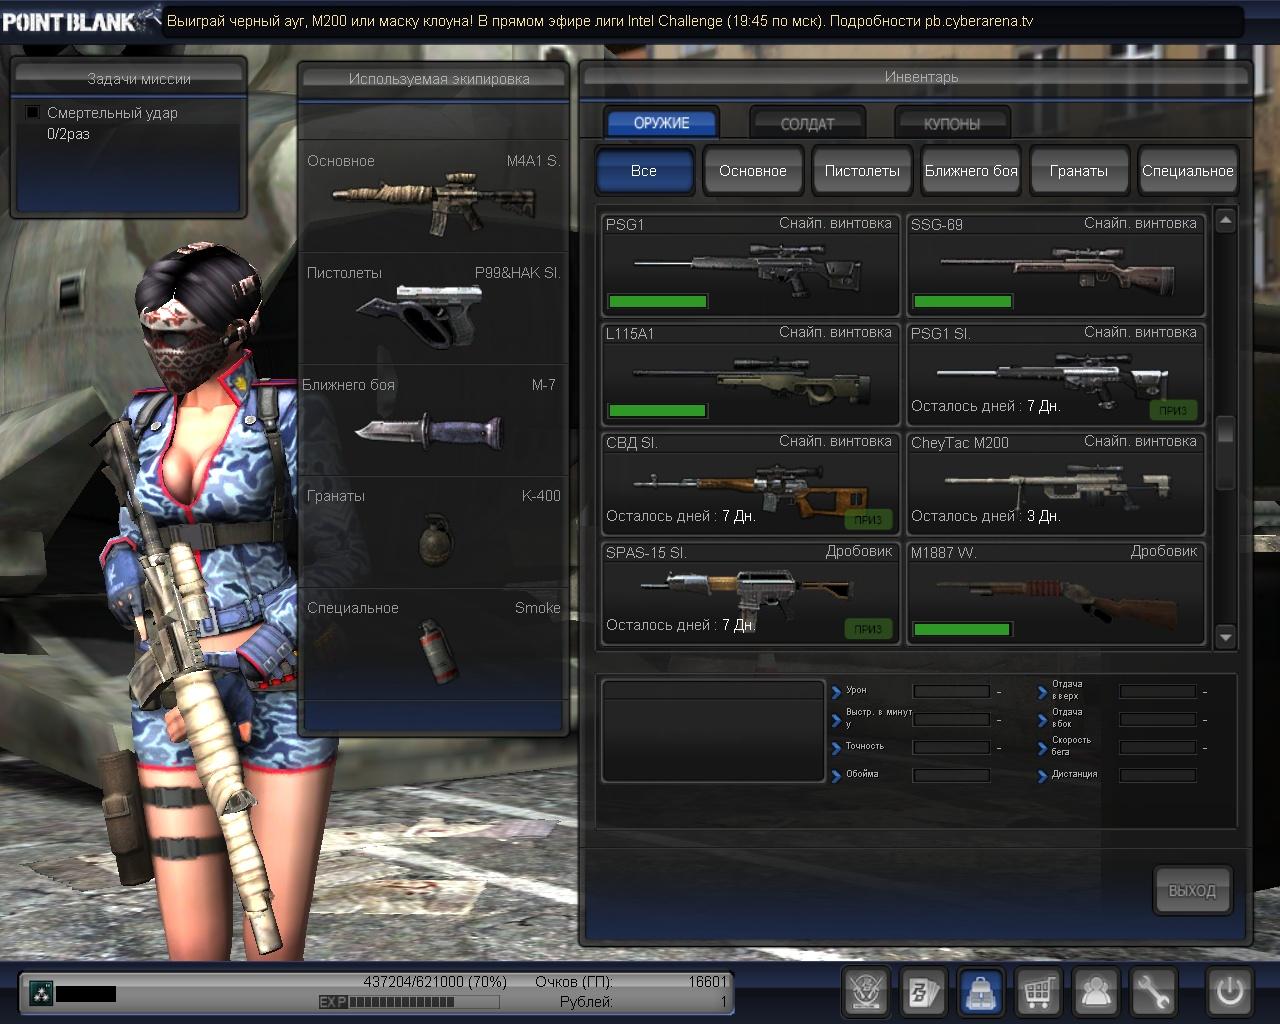Switch to the СОЛДАТ tab

807,124
